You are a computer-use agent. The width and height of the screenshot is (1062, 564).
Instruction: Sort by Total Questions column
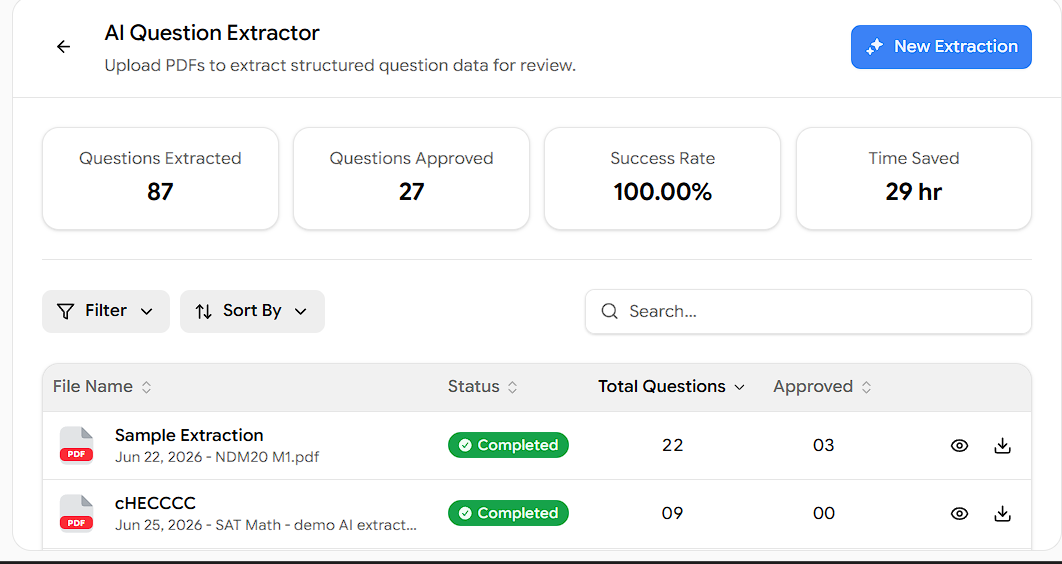coord(671,387)
